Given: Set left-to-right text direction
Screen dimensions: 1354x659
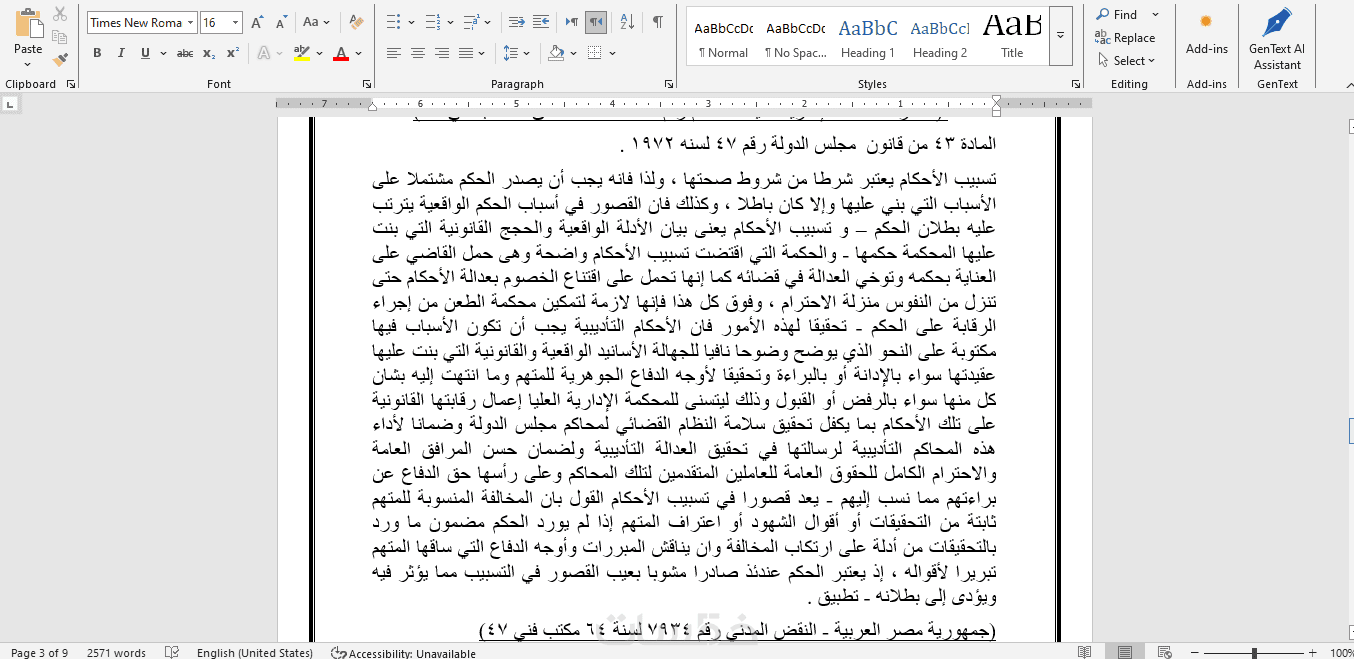Looking at the screenshot, I should coord(572,22).
